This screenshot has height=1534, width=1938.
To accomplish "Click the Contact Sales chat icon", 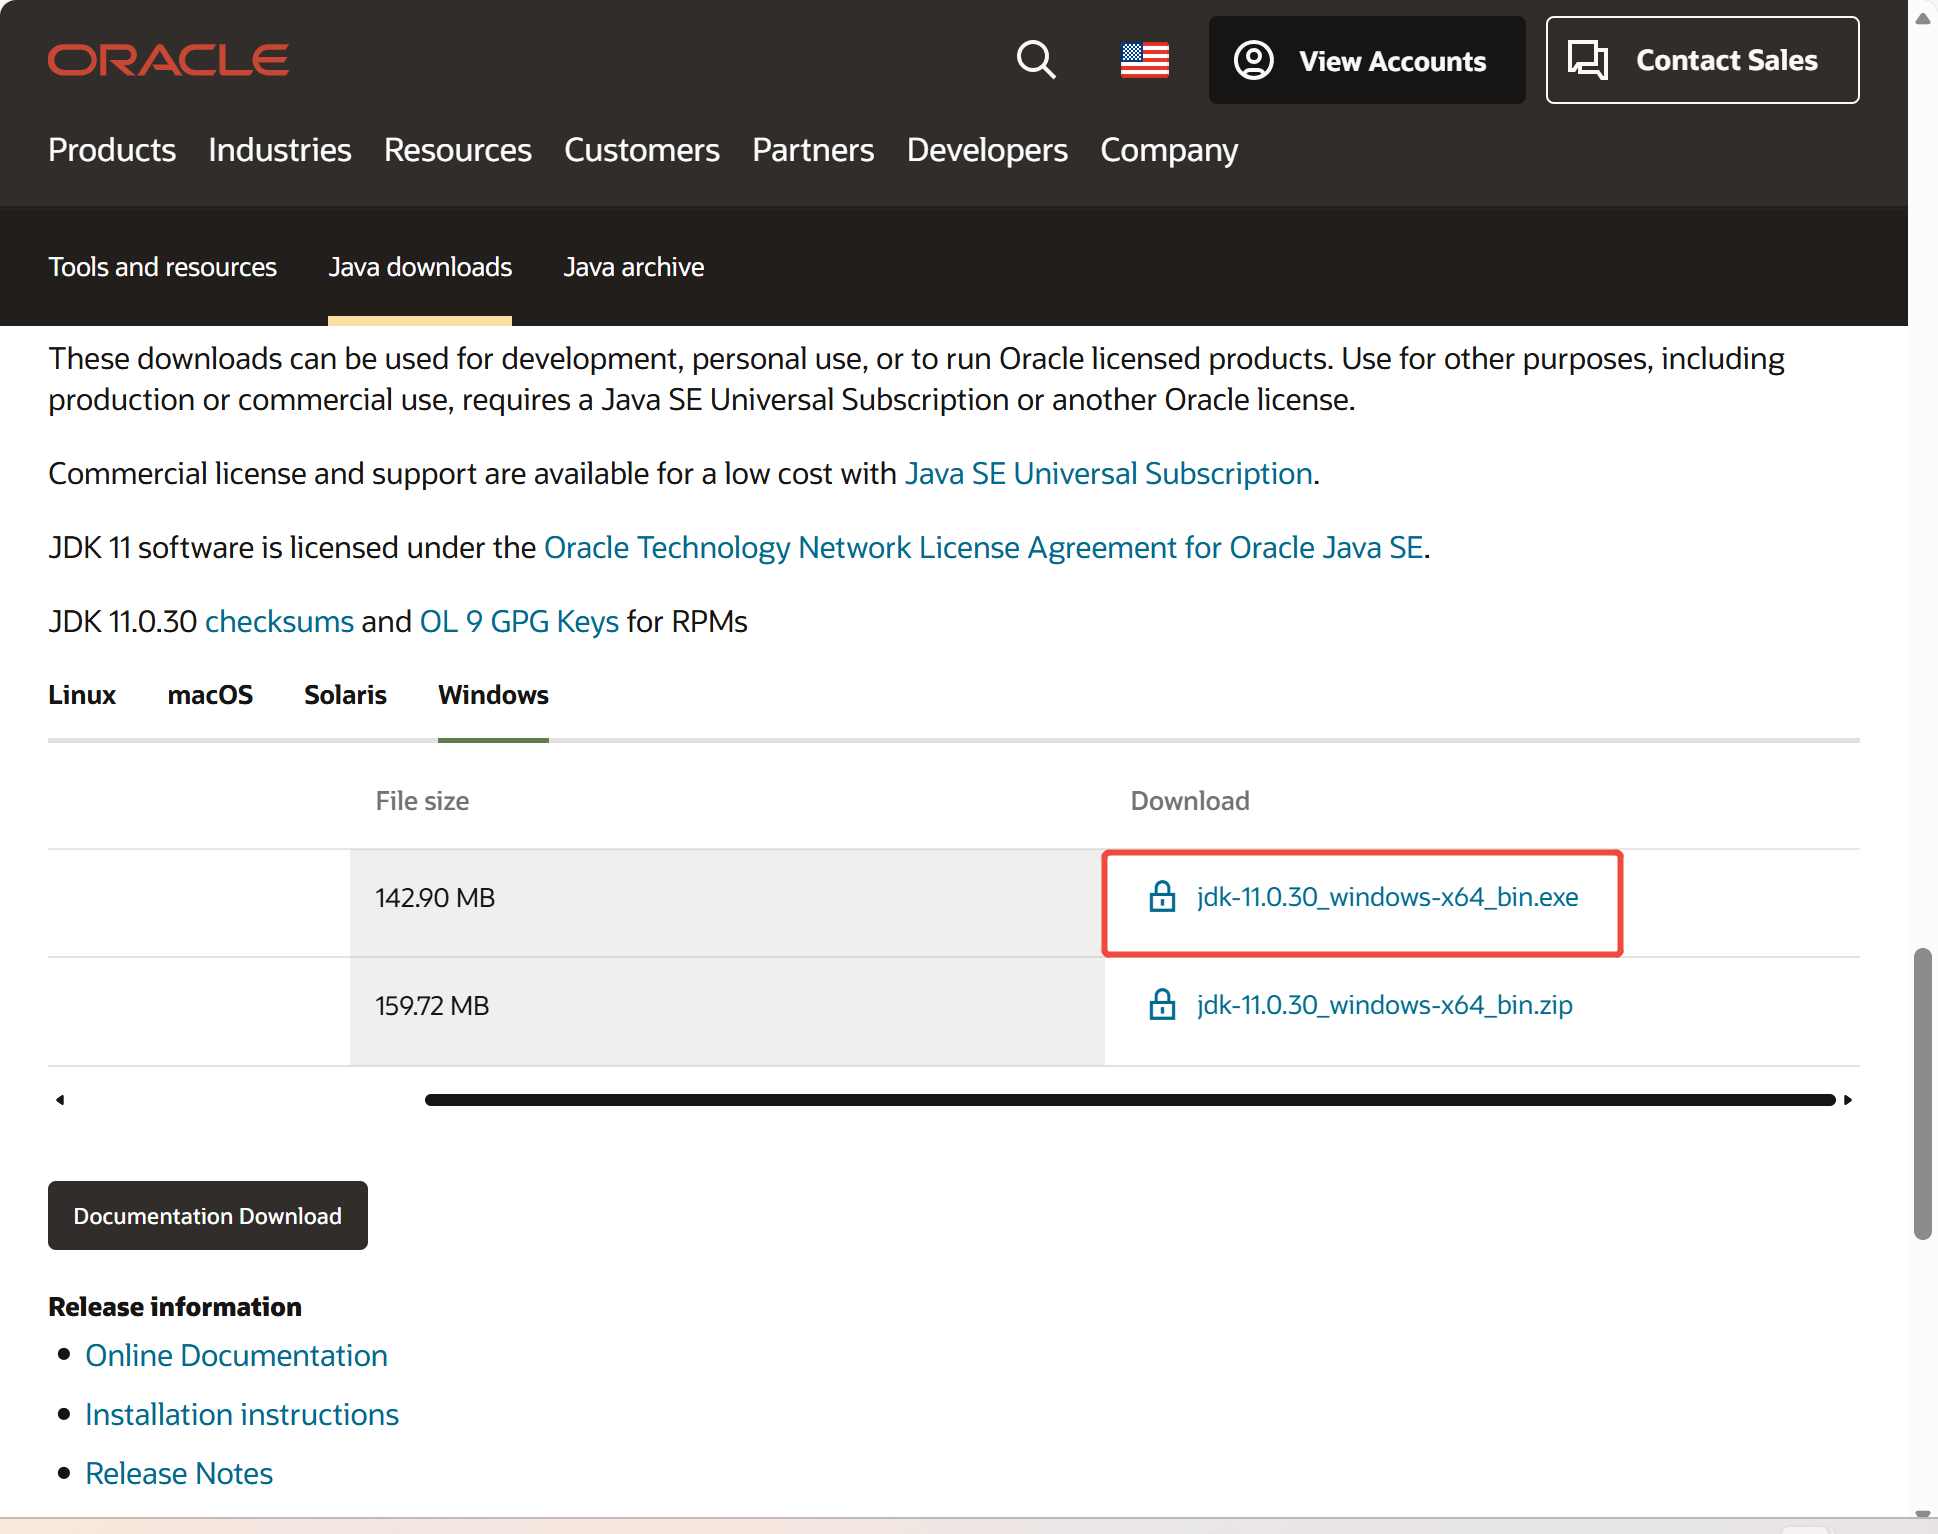I will click(1587, 60).
